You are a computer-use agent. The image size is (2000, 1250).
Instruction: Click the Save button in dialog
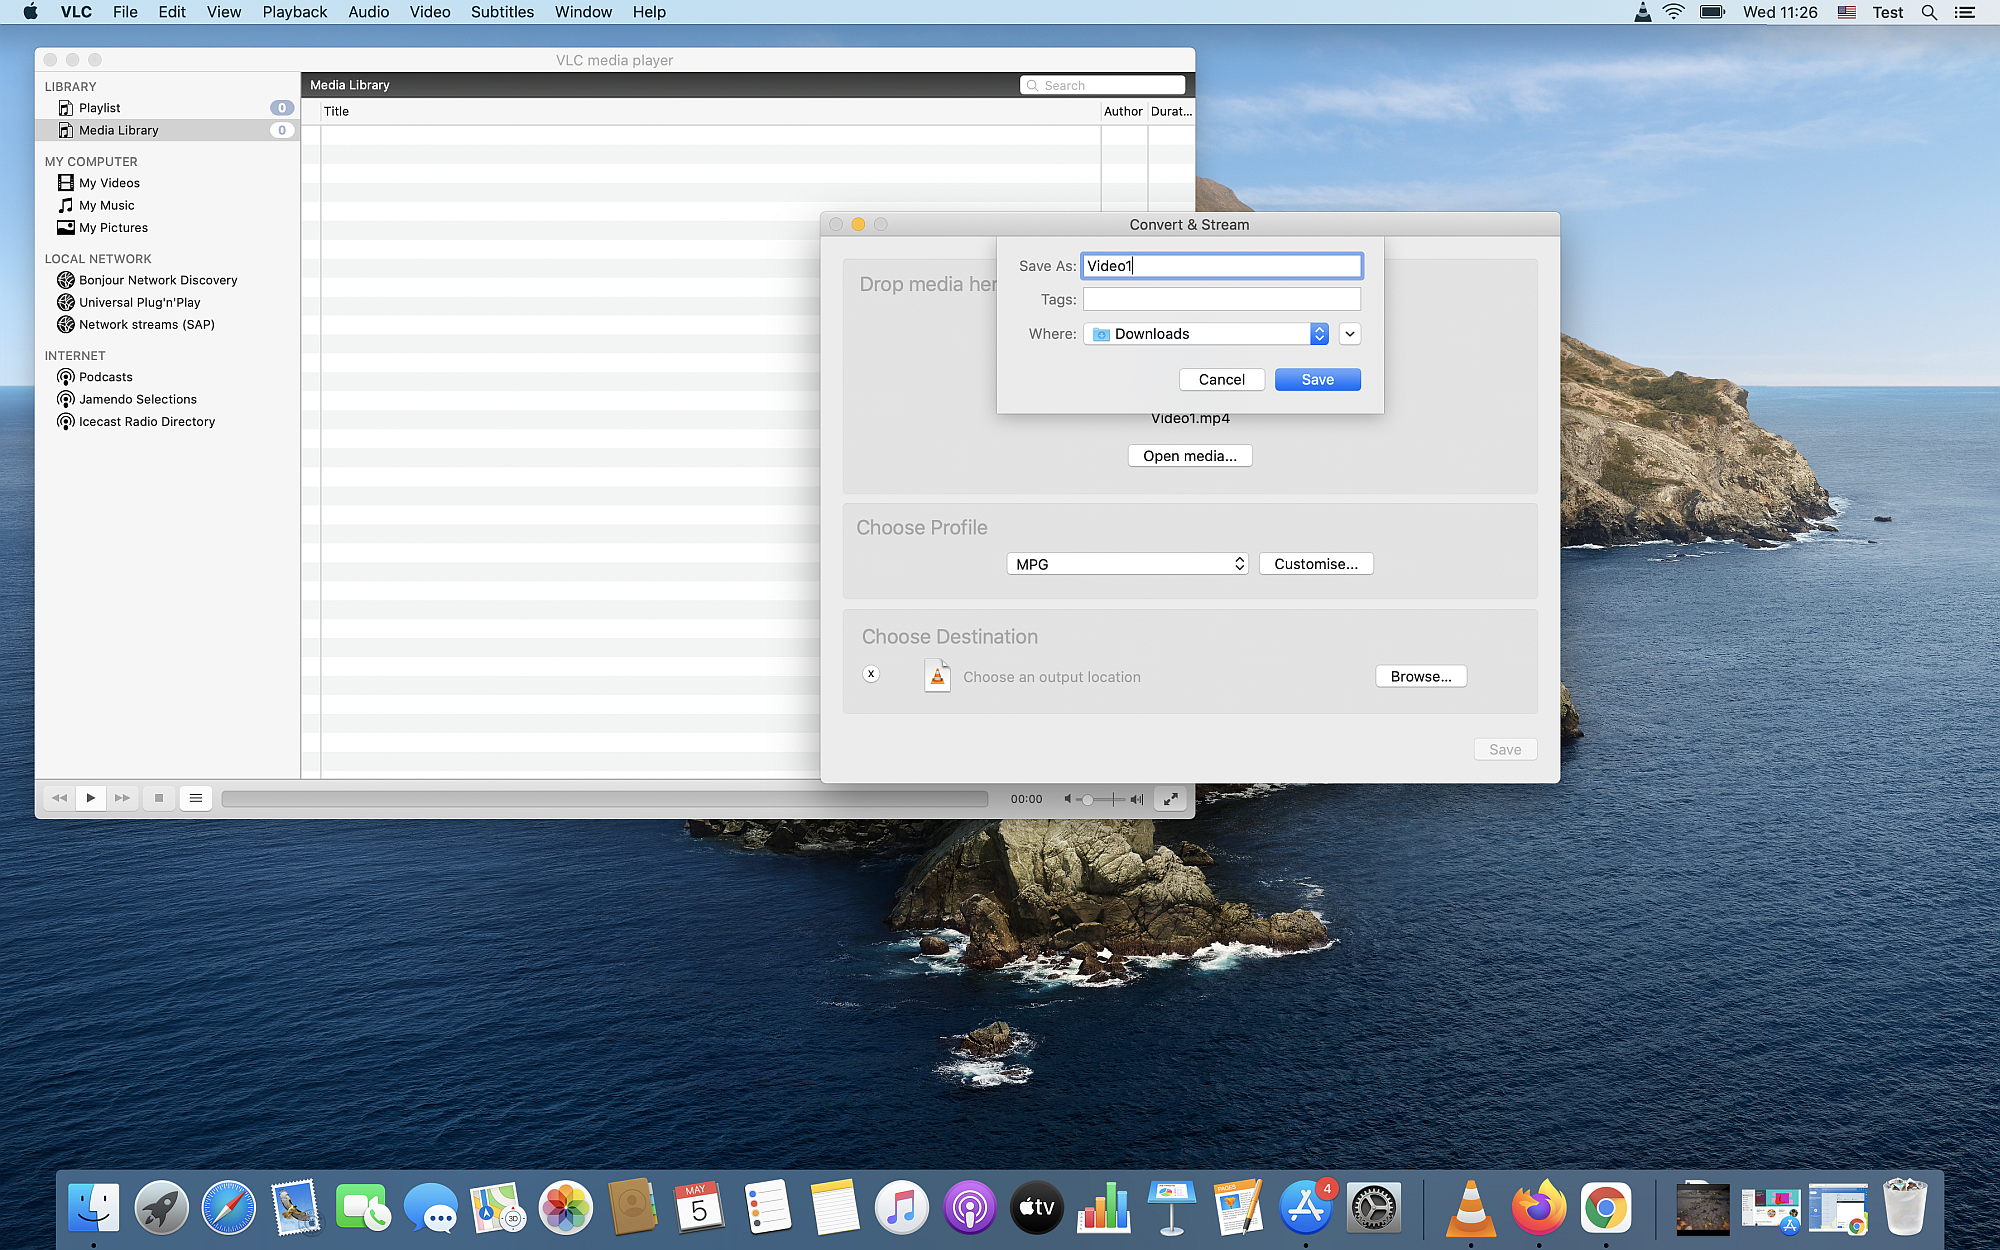point(1316,379)
